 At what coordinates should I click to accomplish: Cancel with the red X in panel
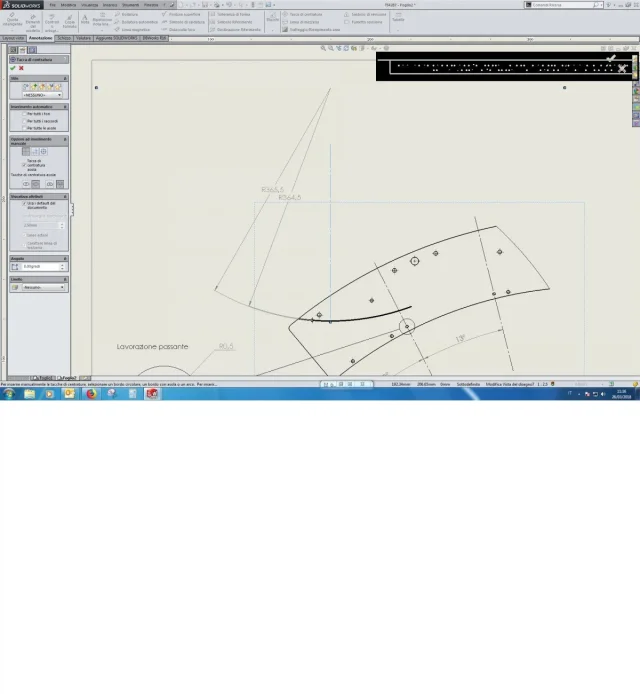pos(21,68)
